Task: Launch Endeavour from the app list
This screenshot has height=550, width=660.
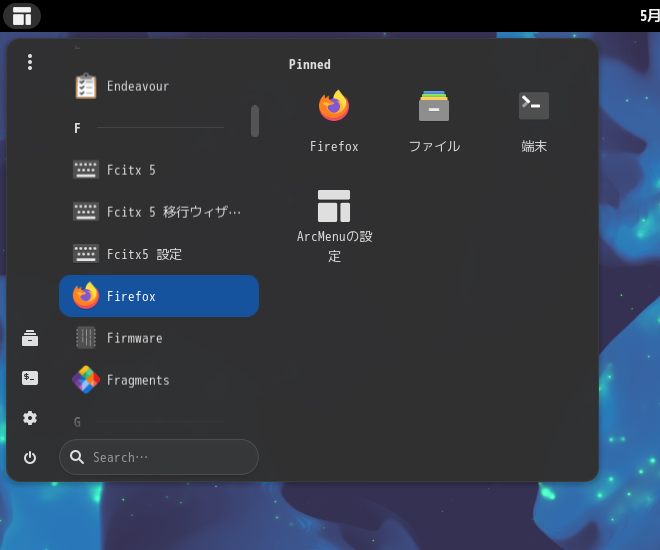Action: click(x=159, y=86)
